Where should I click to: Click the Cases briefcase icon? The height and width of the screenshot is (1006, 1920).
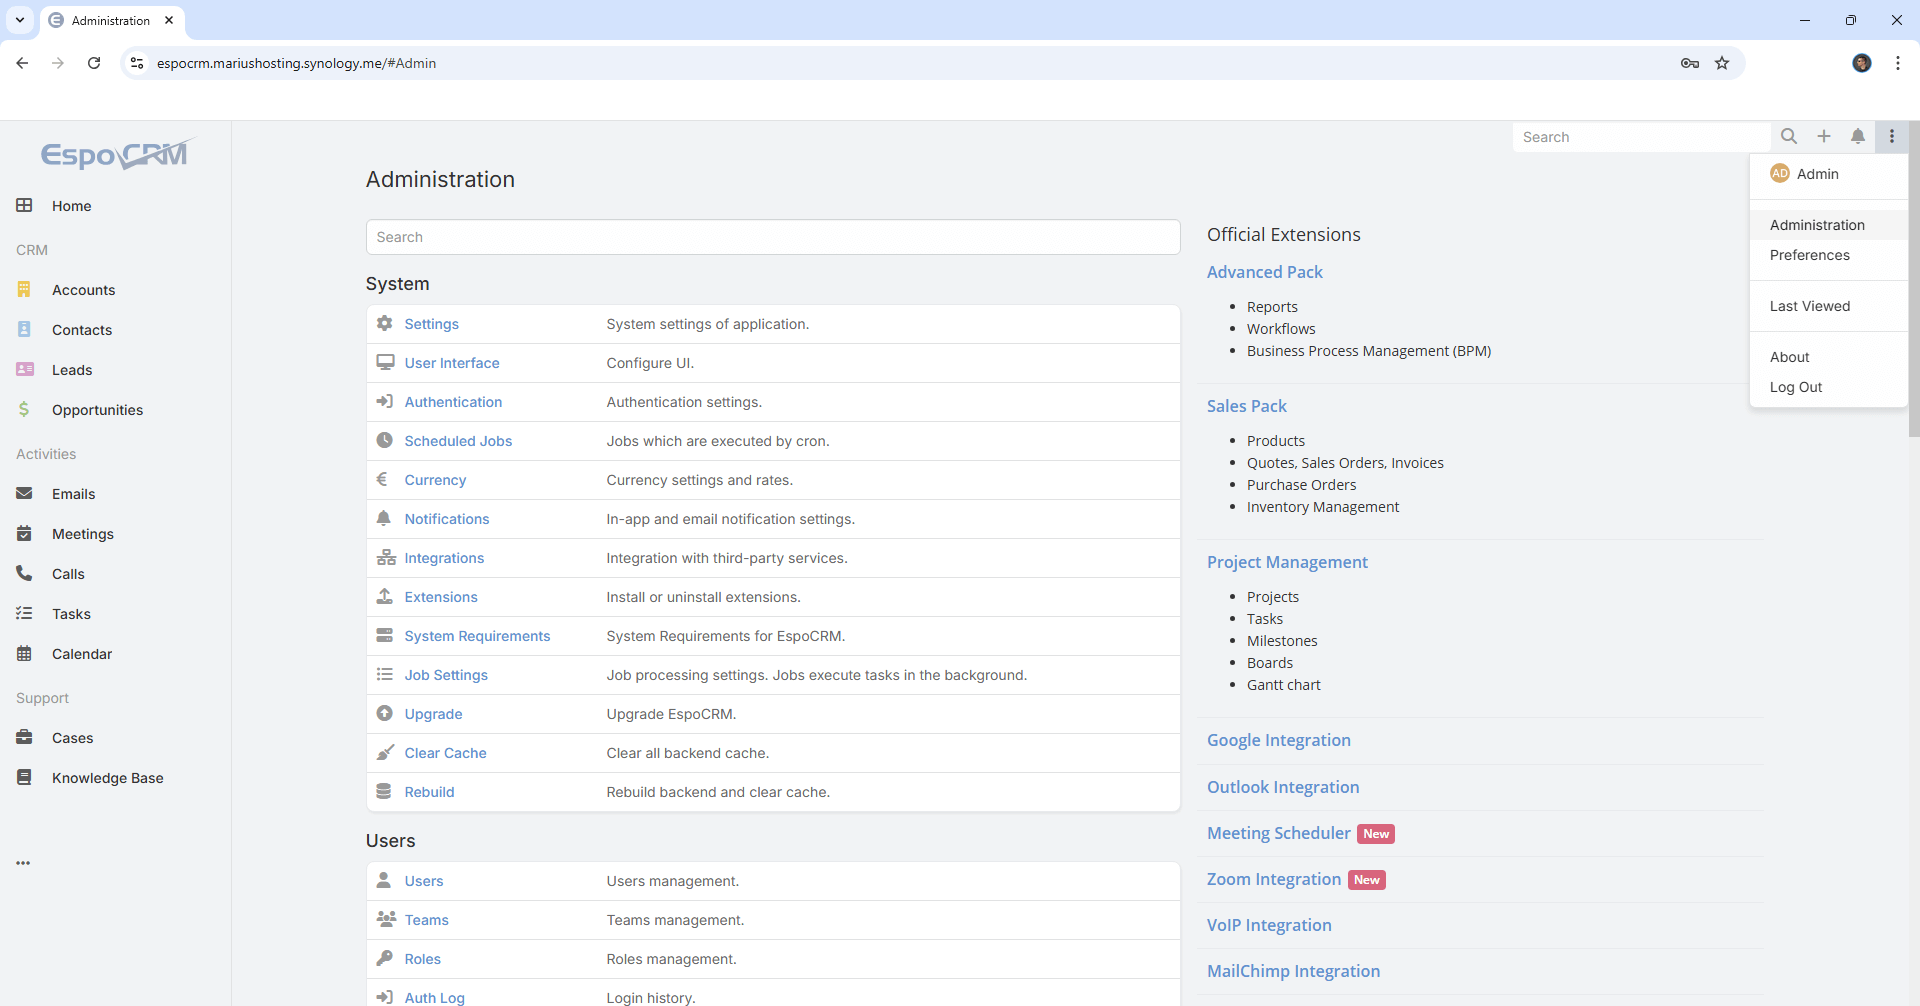pos(24,737)
